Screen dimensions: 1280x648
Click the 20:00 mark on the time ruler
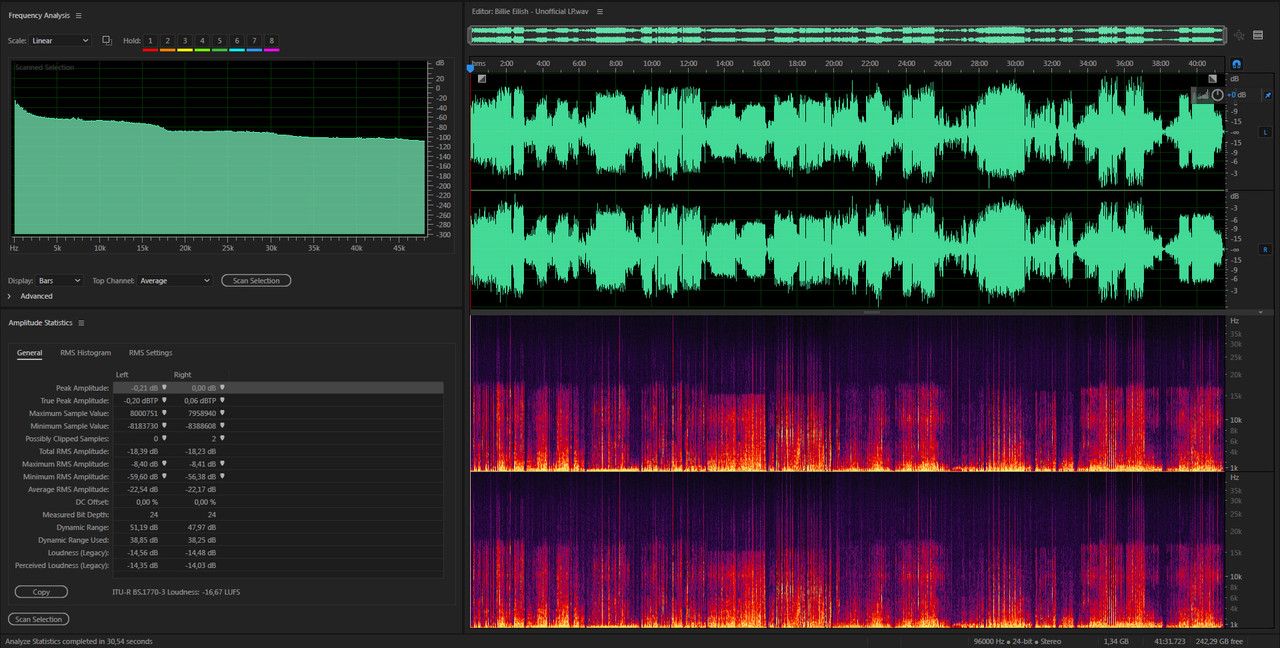click(834, 63)
